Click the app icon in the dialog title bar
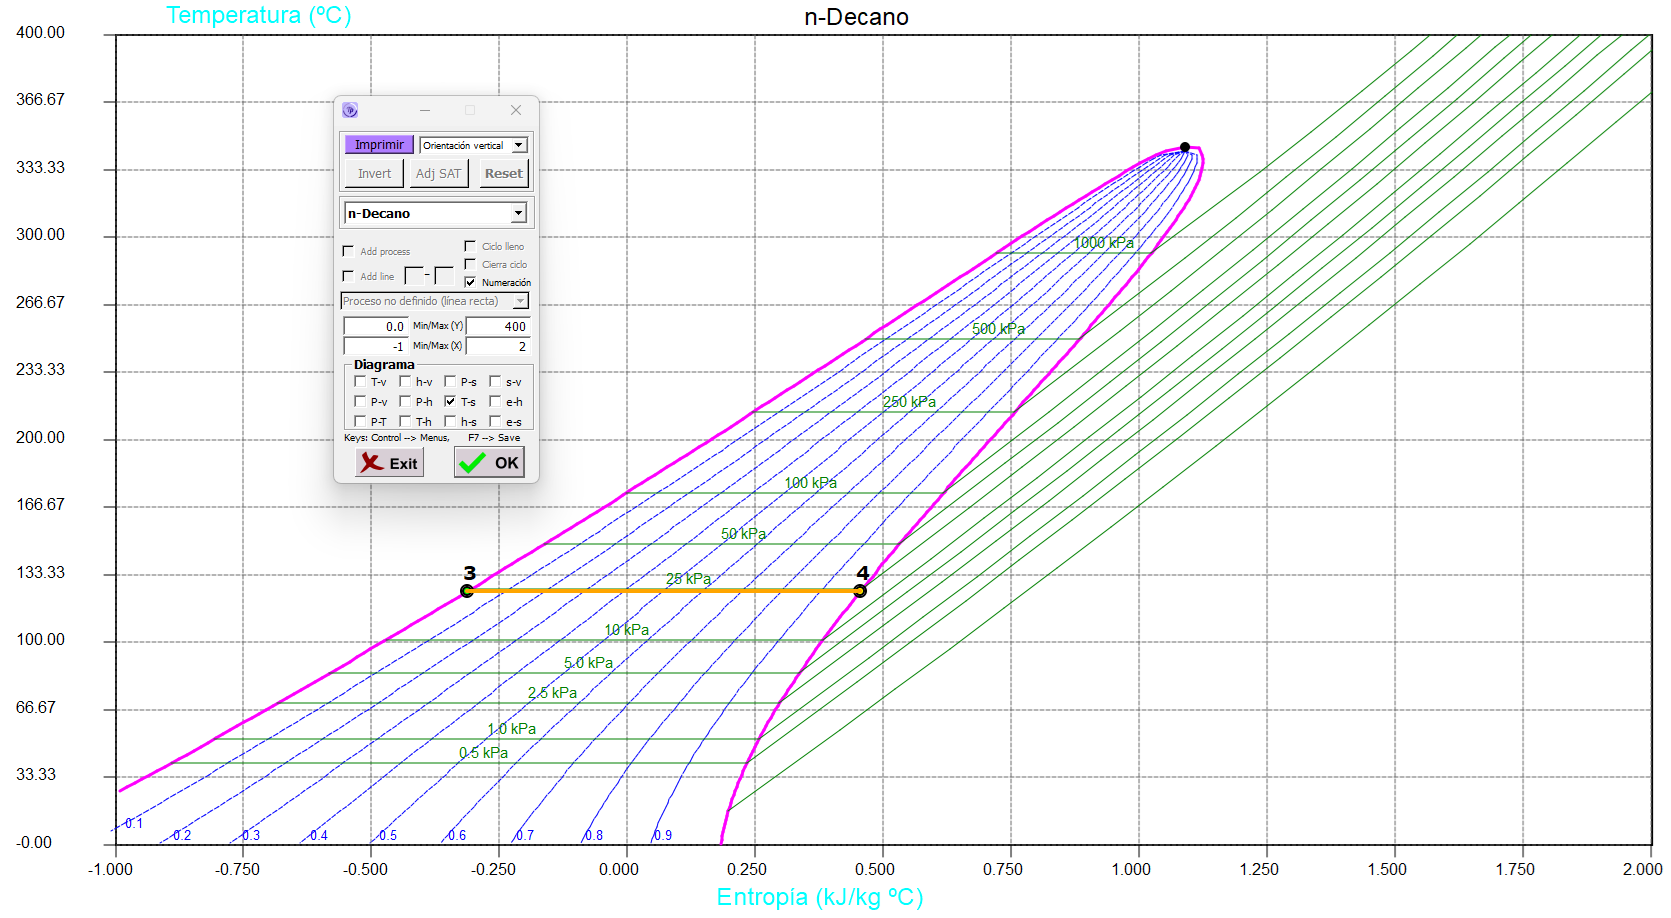This screenshot has height=918, width=1671. click(x=350, y=110)
